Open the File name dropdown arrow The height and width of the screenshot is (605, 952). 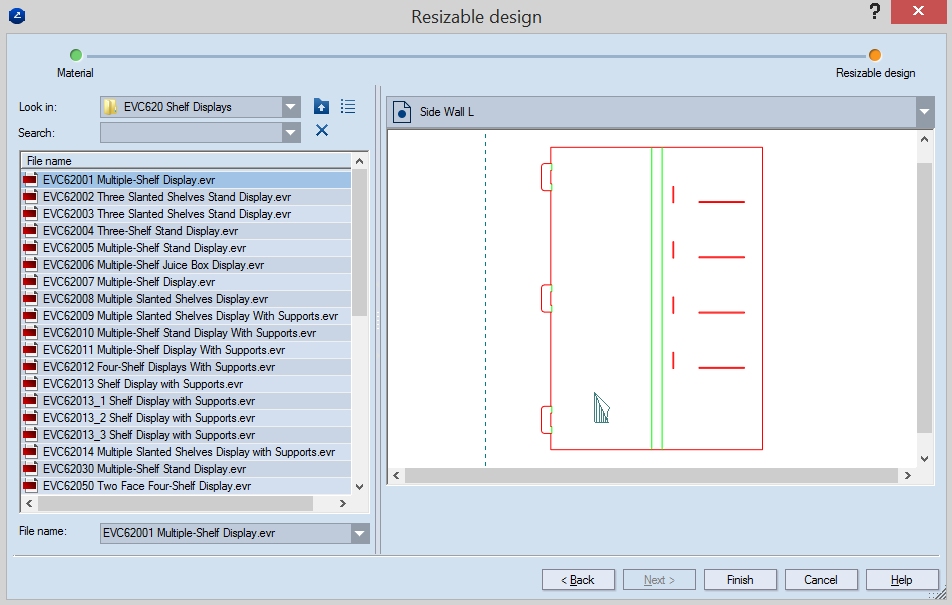pyautogui.click(x=359, y=533)
